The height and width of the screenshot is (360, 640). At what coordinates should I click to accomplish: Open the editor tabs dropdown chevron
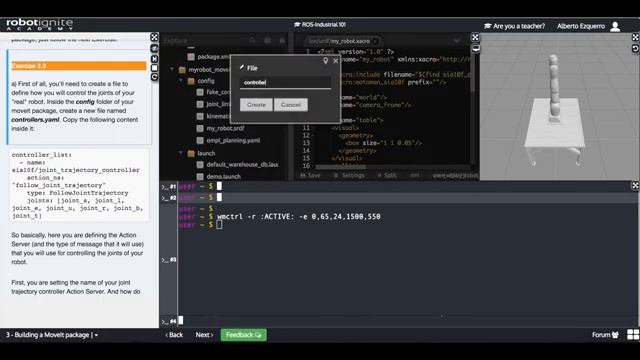tap(456, 40)
